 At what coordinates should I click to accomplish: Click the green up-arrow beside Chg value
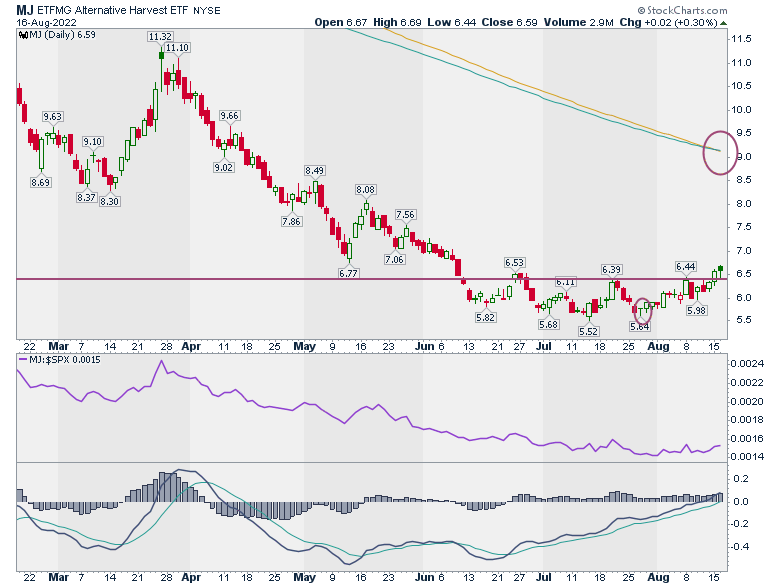[723, 23]
